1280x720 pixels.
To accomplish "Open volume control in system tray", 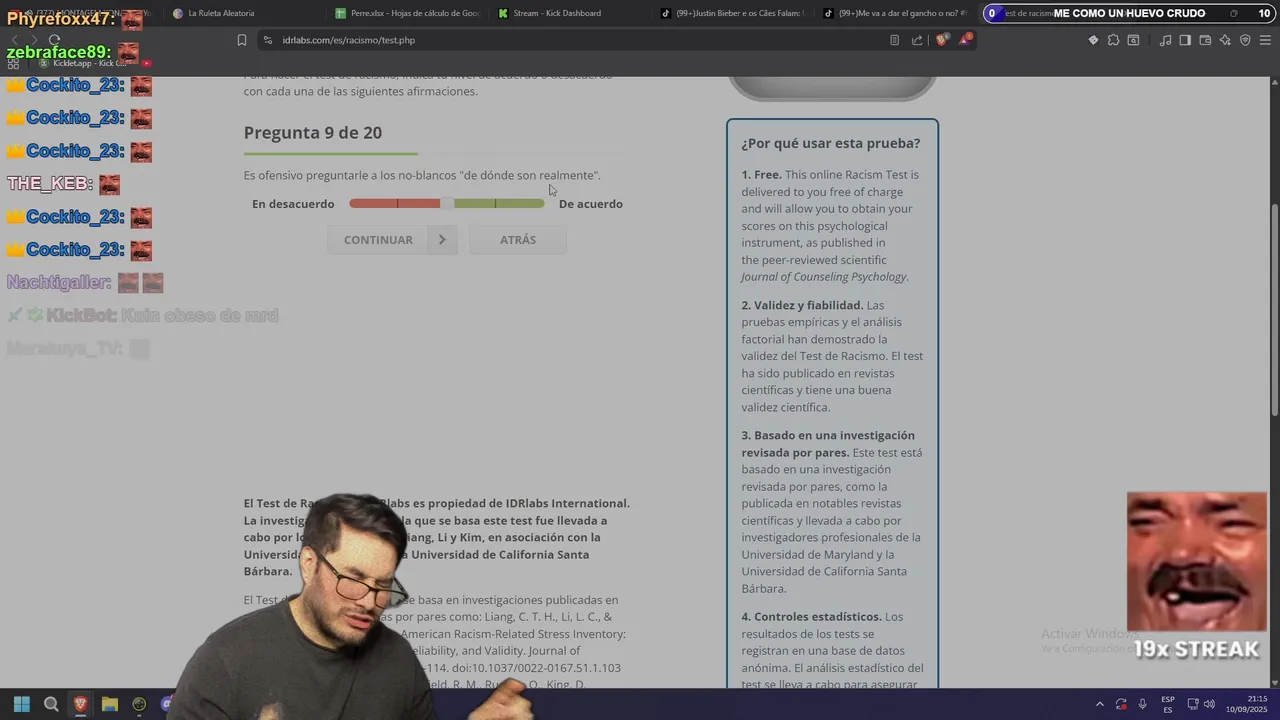I will (1209, 704).
